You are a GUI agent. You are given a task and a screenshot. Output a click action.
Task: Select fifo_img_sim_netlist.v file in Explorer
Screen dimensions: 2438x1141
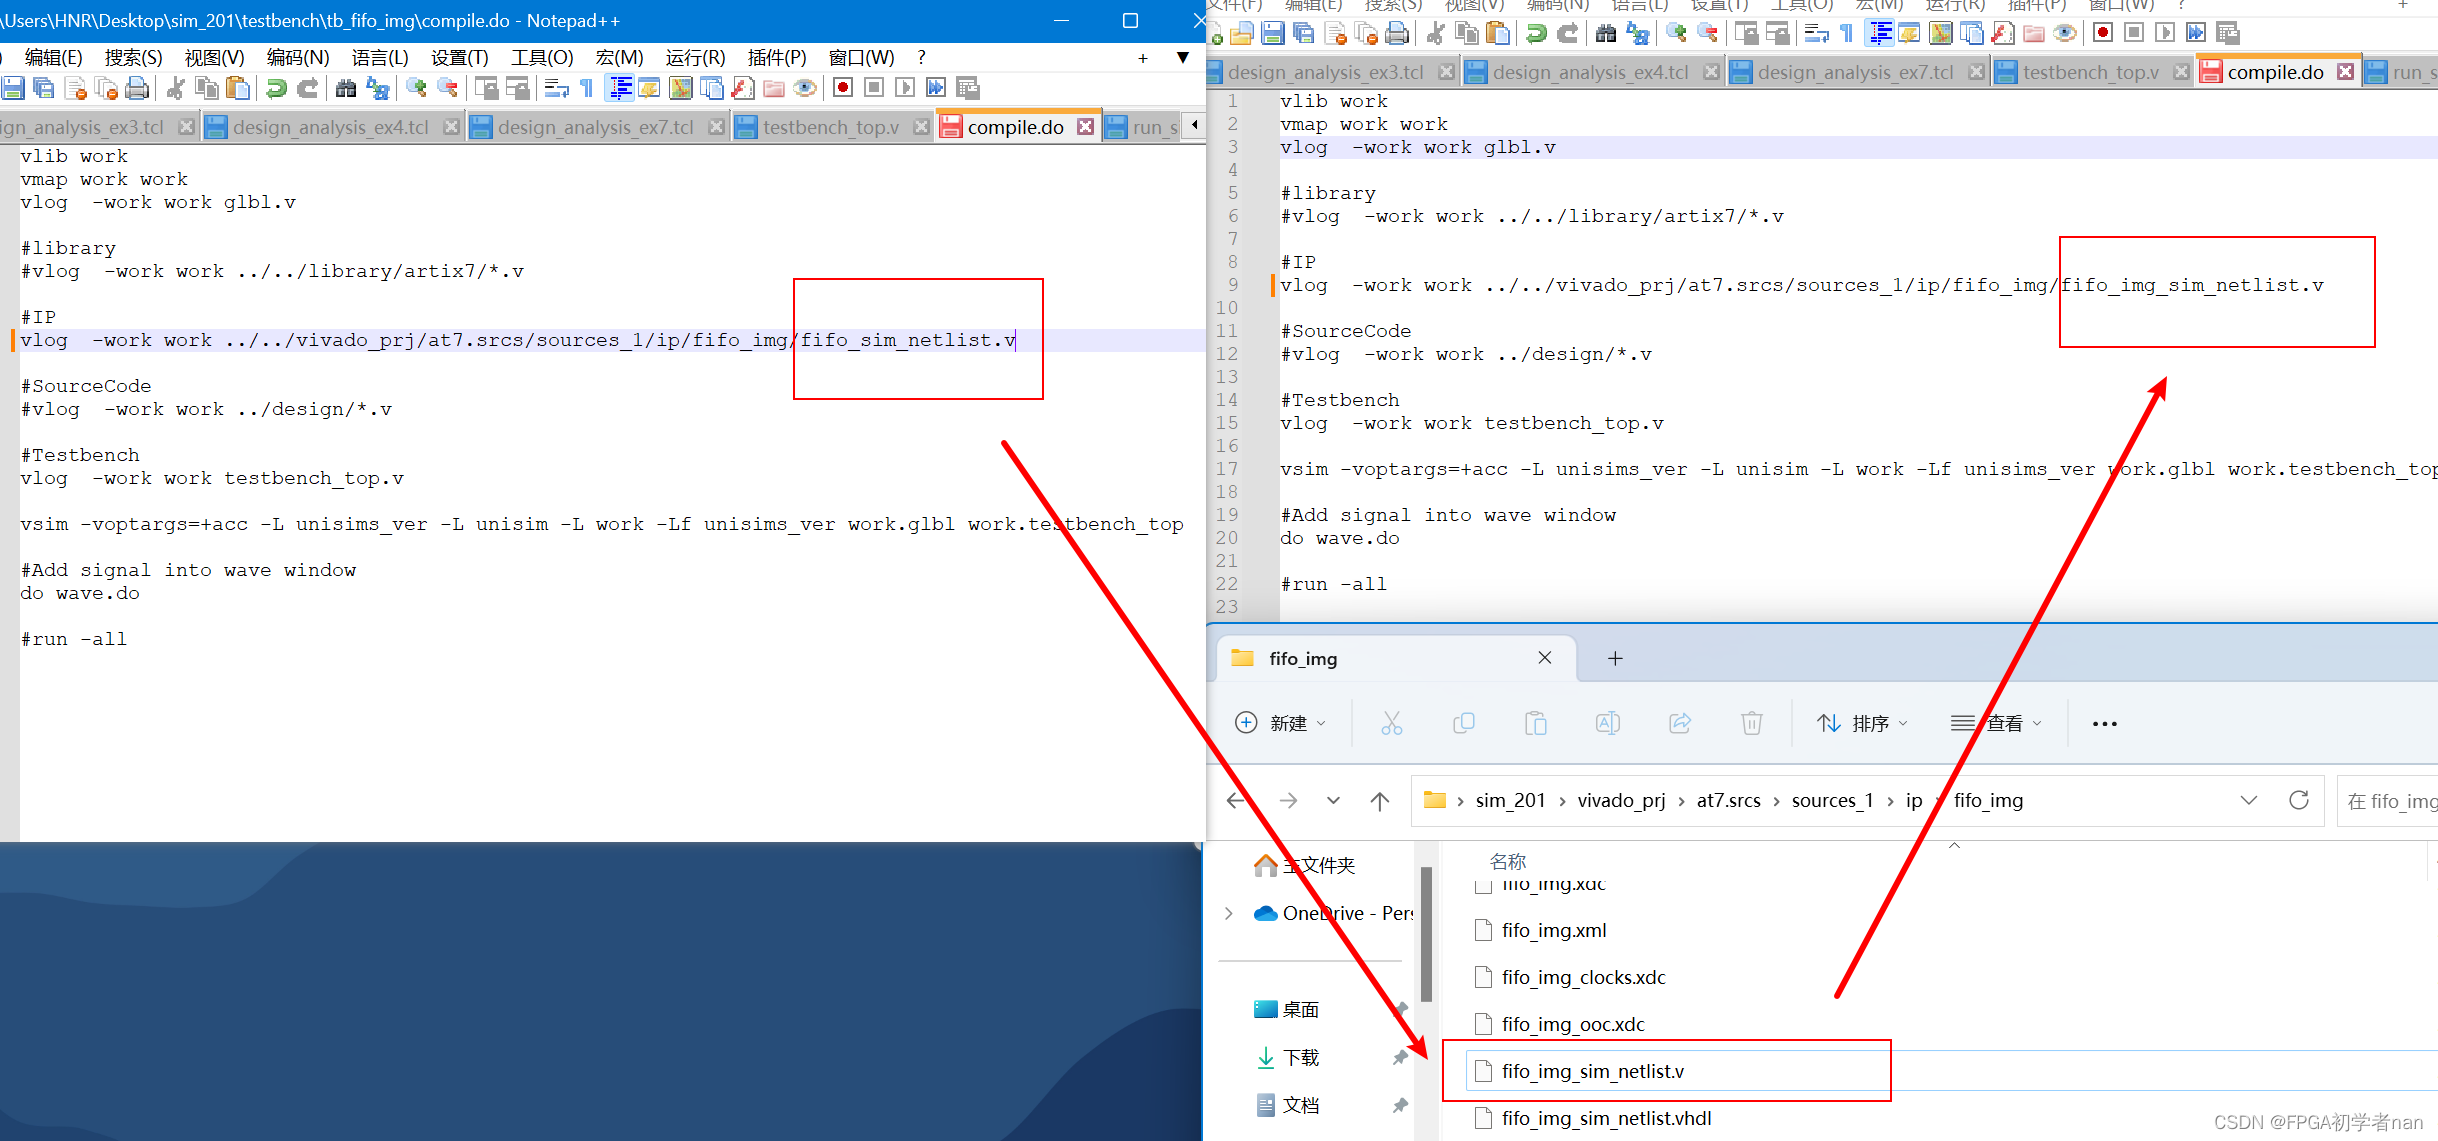coord(1592,1071)
